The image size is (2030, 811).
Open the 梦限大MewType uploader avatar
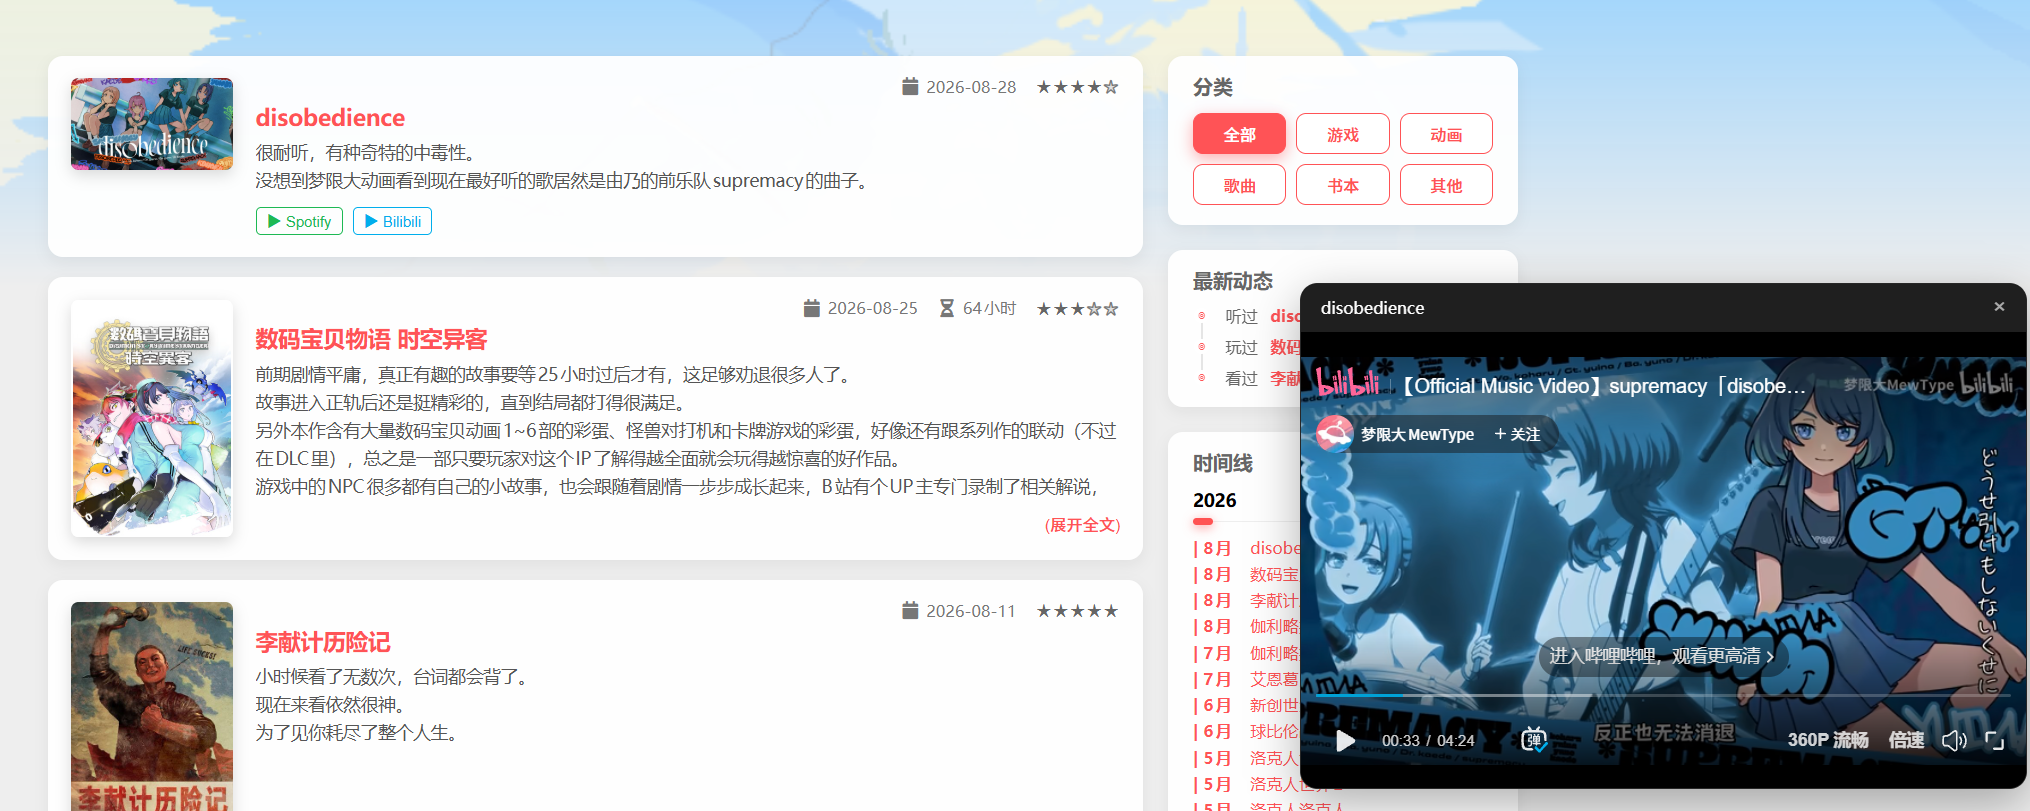click(1335, 434)
